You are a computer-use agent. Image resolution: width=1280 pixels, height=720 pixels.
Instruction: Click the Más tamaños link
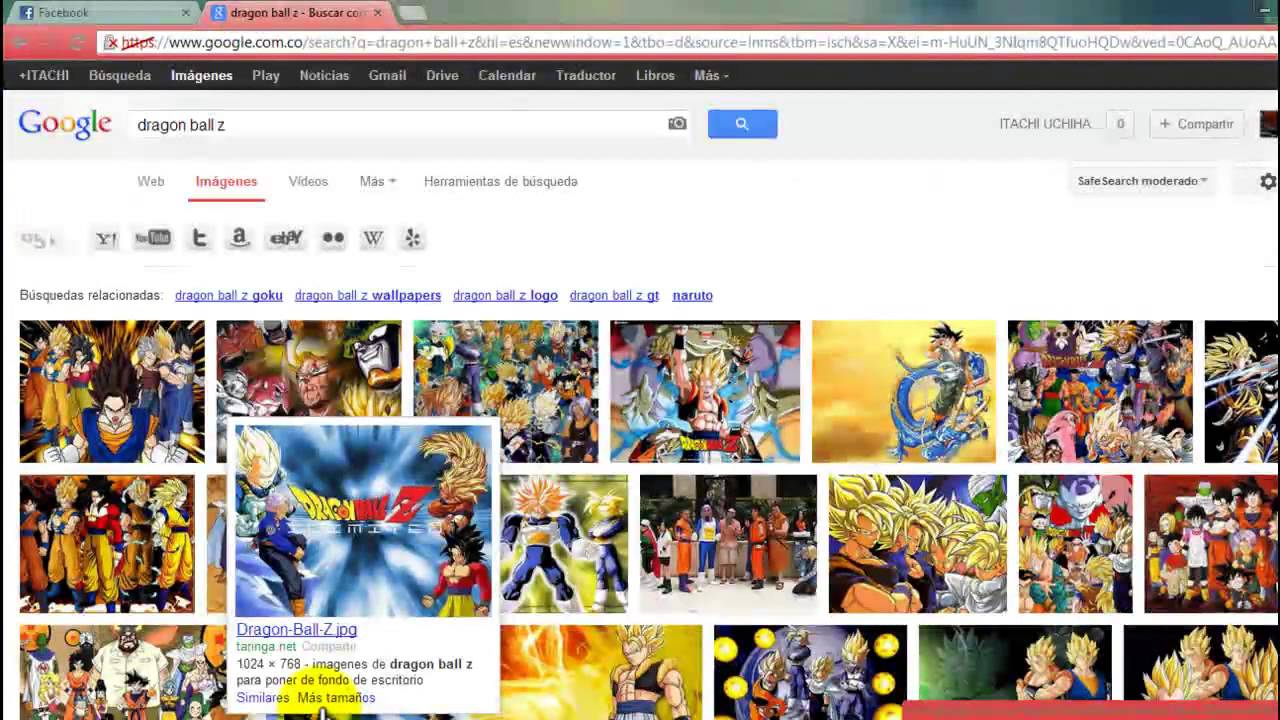[x=336, y=697]
